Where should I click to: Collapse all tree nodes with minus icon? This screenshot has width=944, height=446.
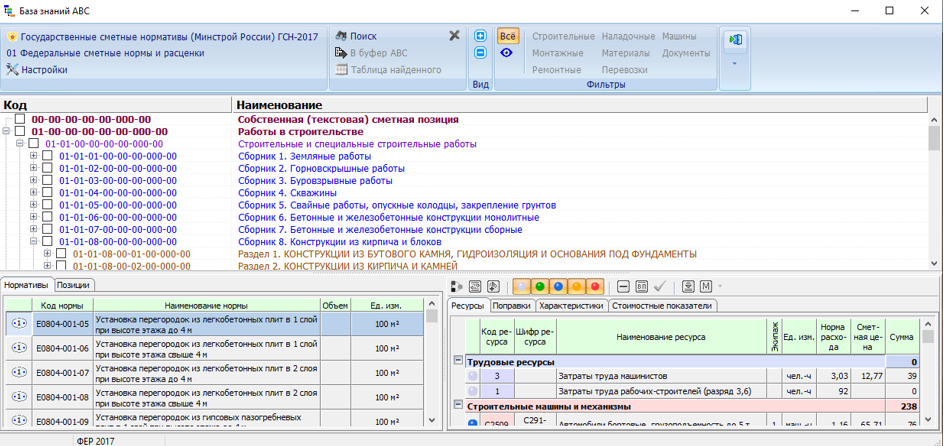click(x=480, y=53)
